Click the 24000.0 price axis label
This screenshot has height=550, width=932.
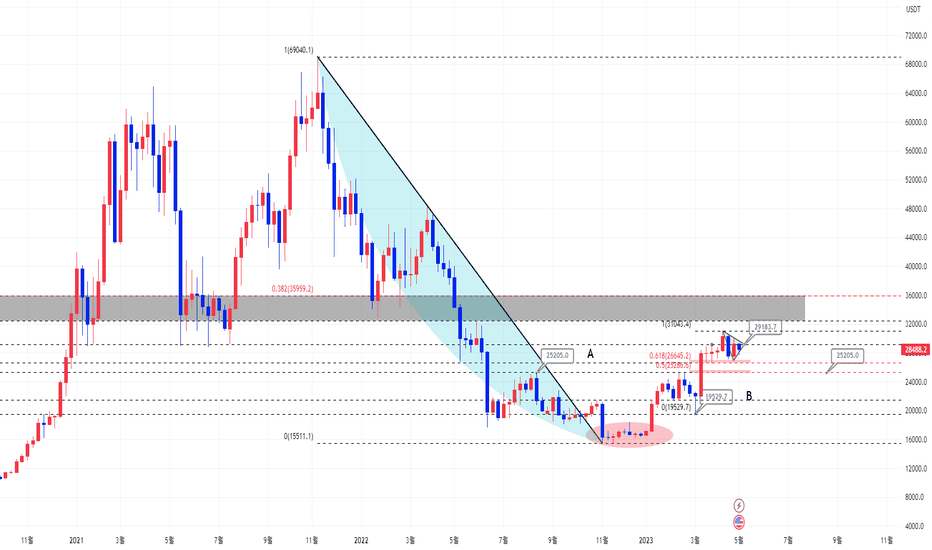[915, 382]
